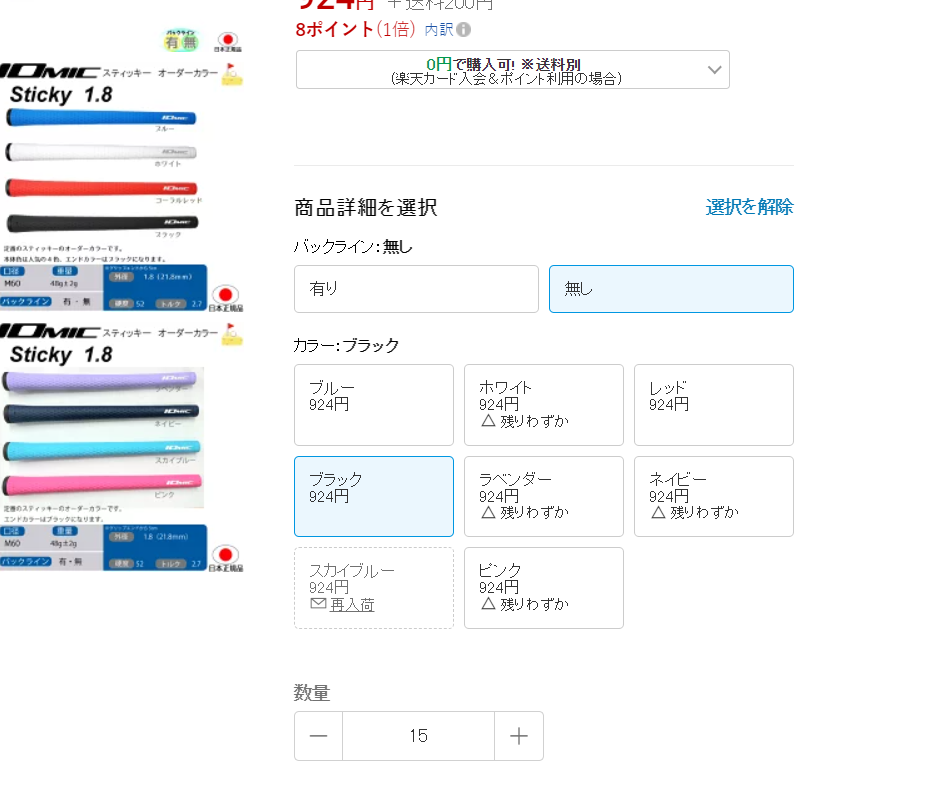Image resolution: width=942 pixels, height=788 pixels.
Task: Select the ピンク color option
Action: [x=543, y=587]
